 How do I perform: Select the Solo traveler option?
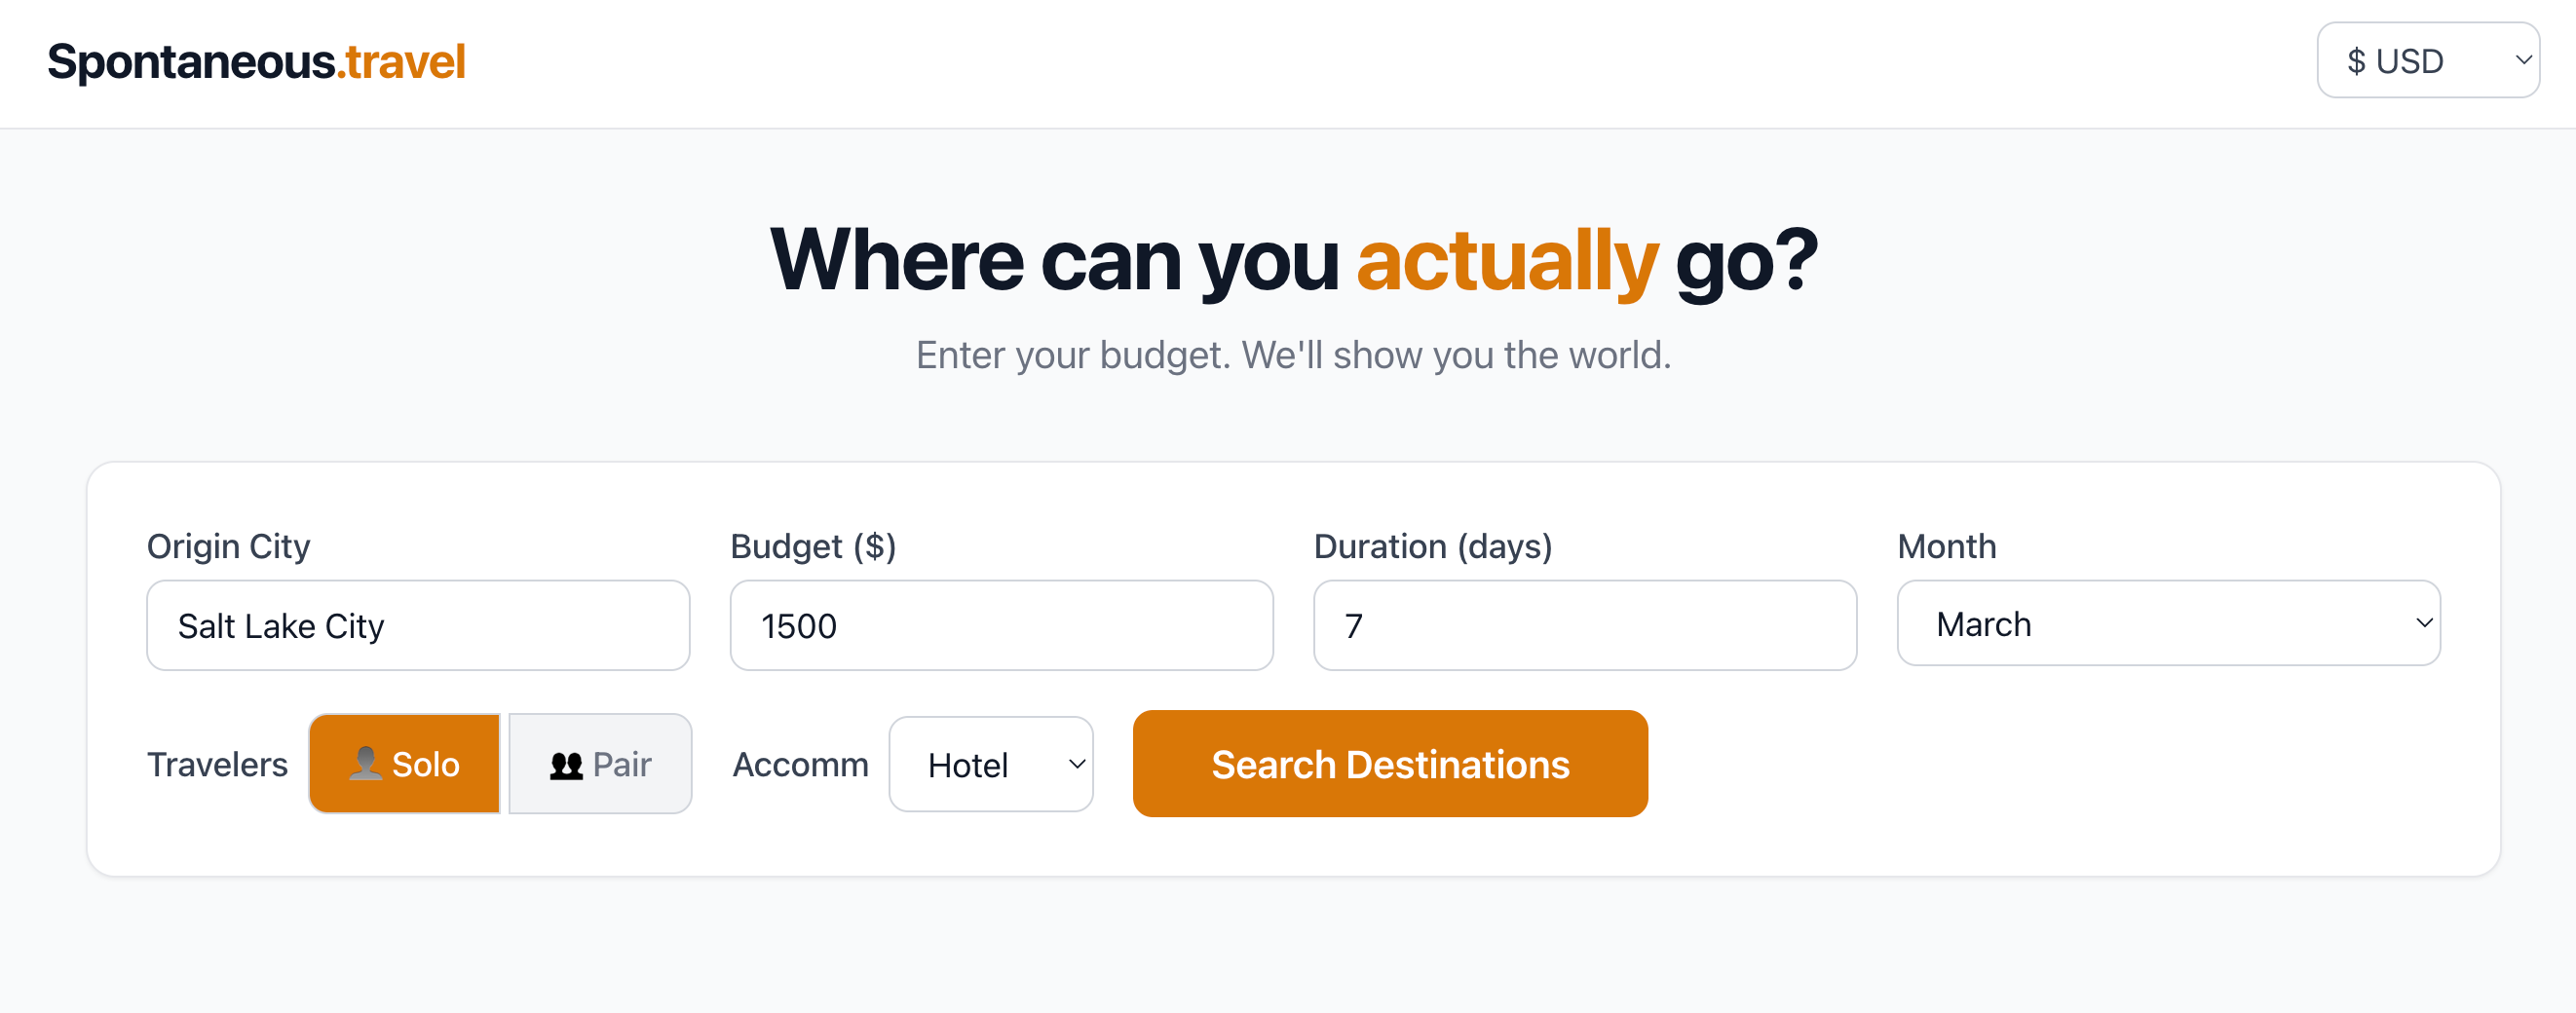(x=404, y=764)
